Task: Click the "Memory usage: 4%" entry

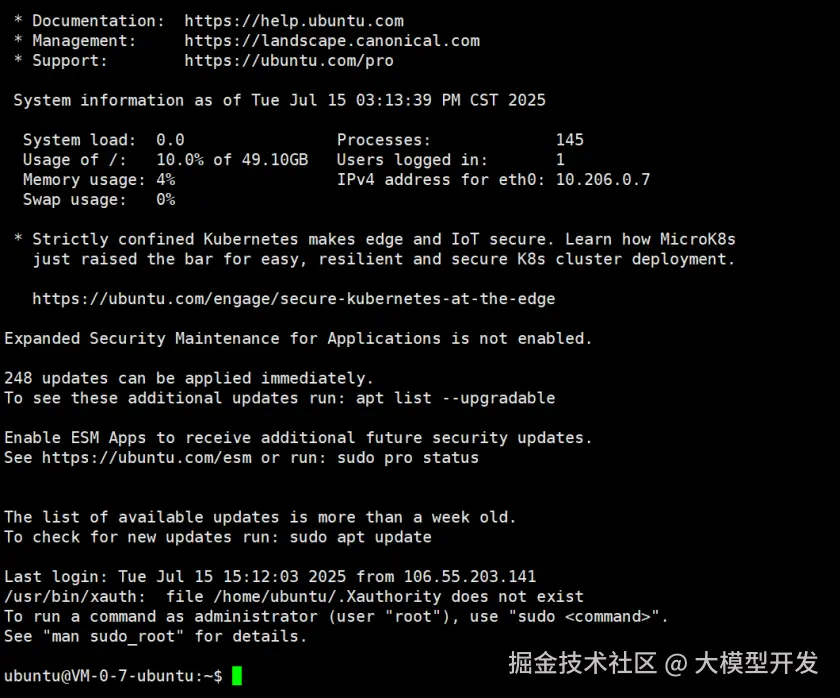Action: [99, 180]
